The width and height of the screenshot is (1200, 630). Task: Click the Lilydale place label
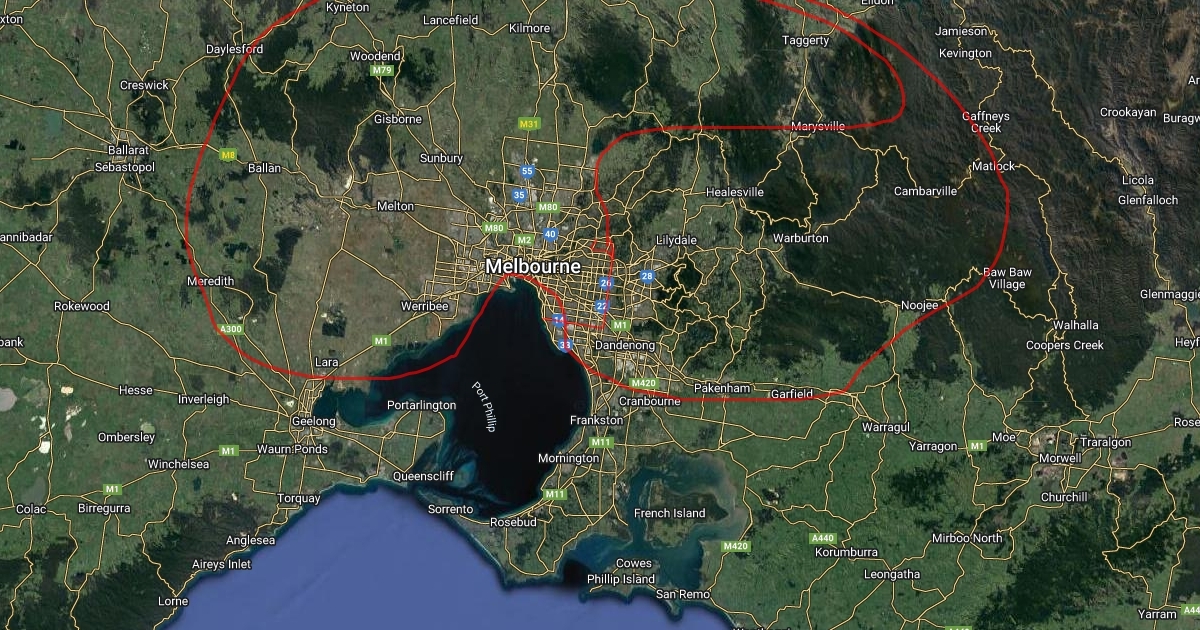pyautogui.click(x=676, y=241)
